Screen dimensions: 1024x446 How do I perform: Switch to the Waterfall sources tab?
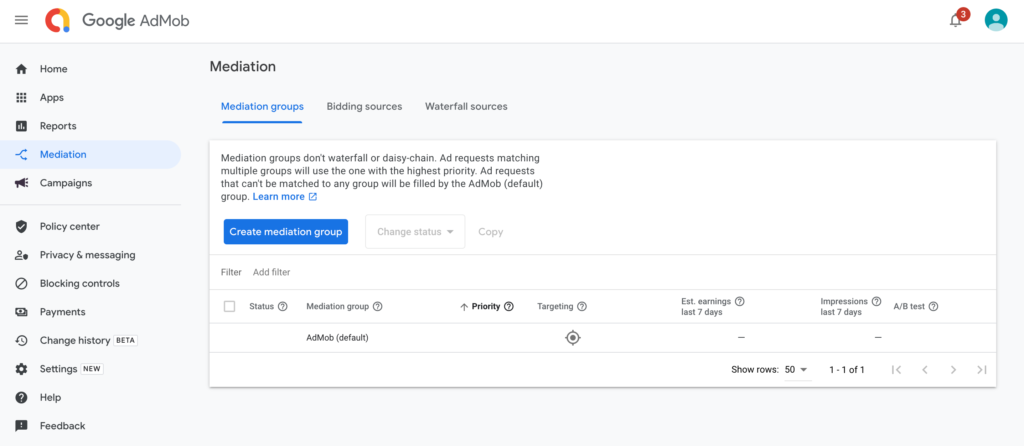(x=466, y=106)
